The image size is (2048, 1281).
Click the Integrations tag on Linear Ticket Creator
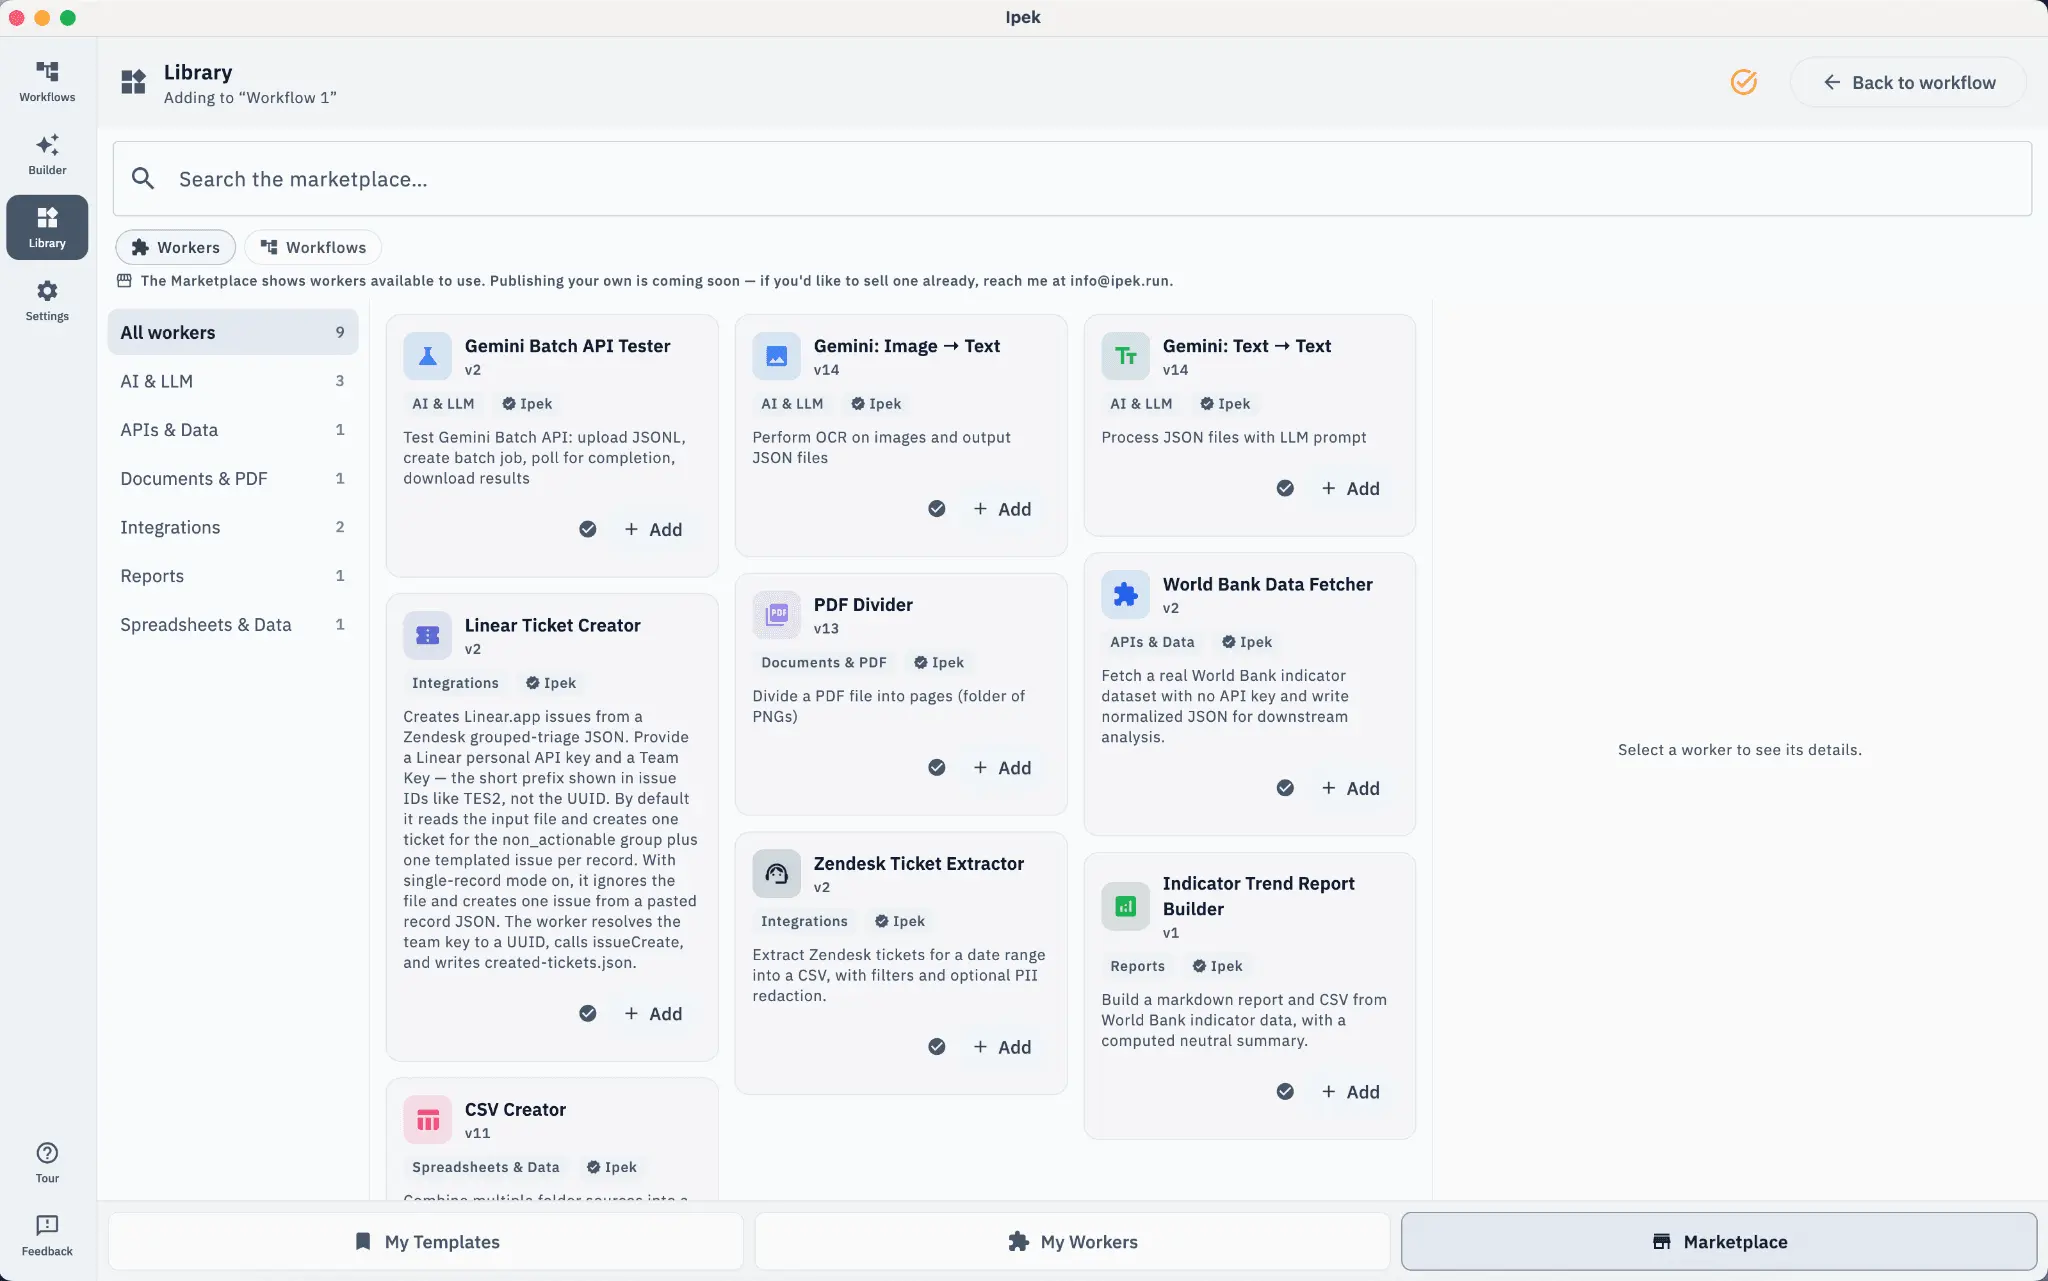tap(455, 682)
